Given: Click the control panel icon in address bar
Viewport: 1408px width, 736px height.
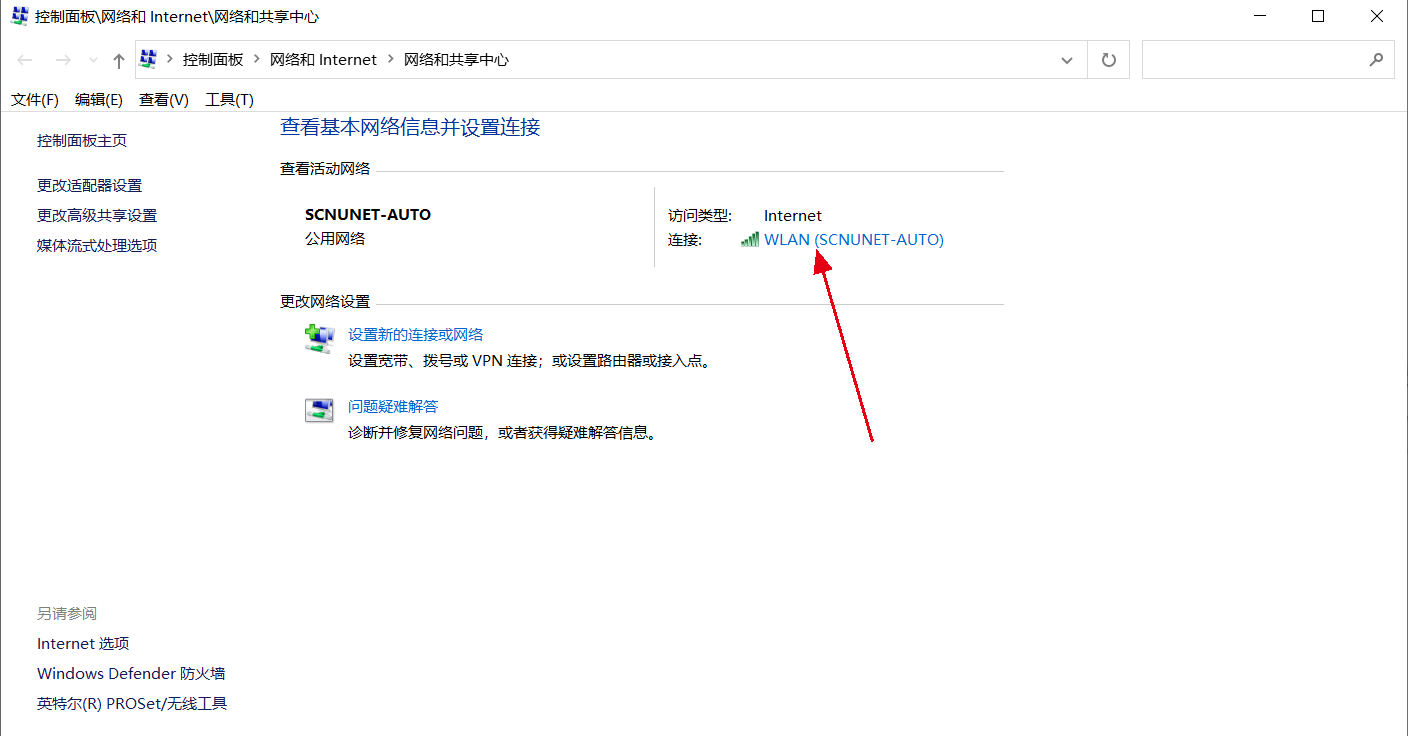Looking at the screenshot, I should pos(148,59).
